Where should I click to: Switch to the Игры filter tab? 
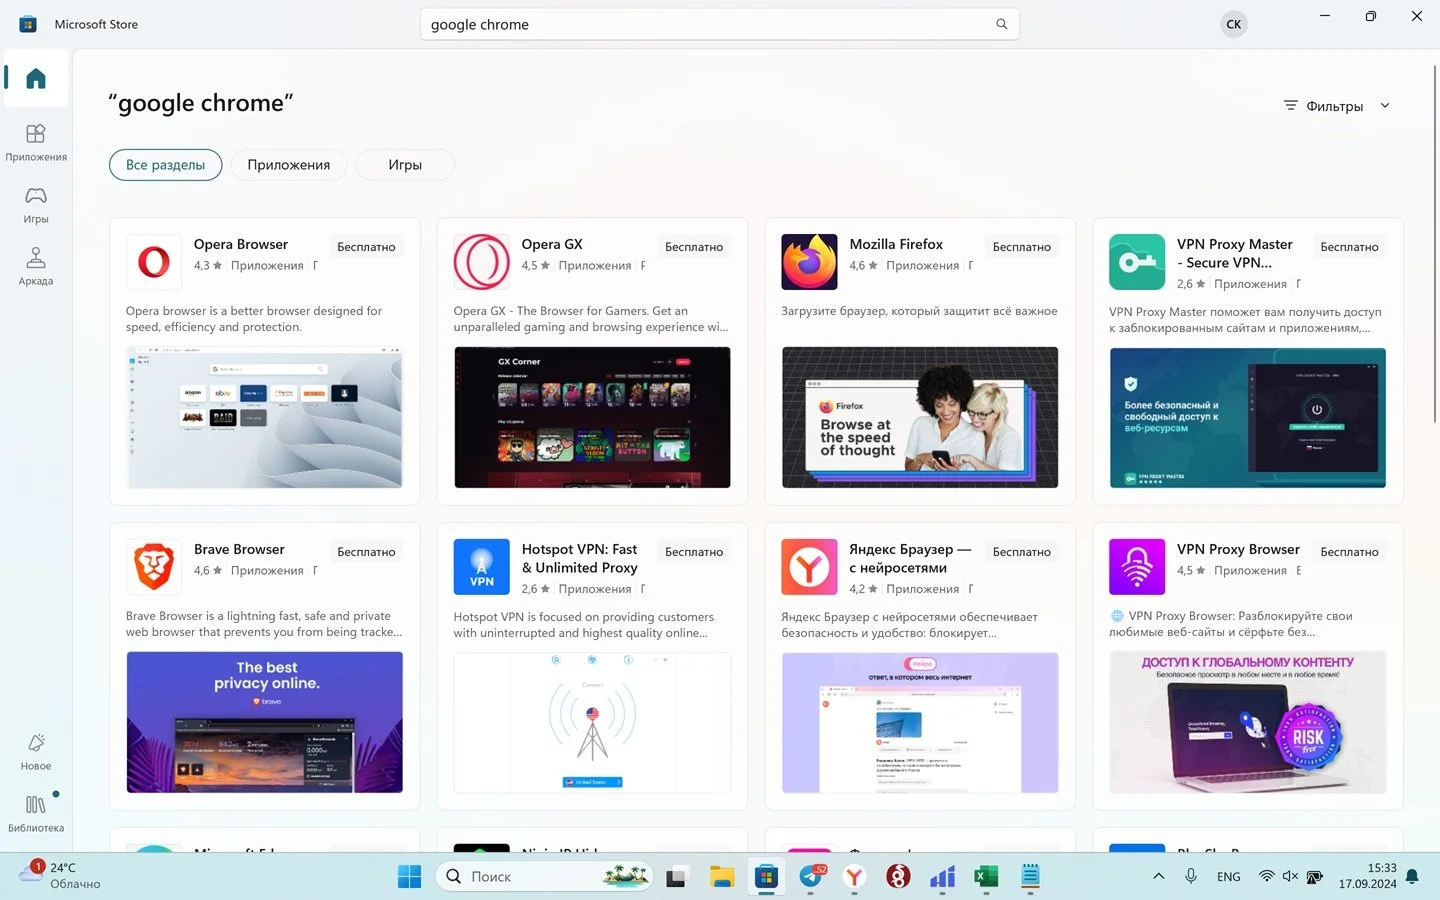point(405,165)
